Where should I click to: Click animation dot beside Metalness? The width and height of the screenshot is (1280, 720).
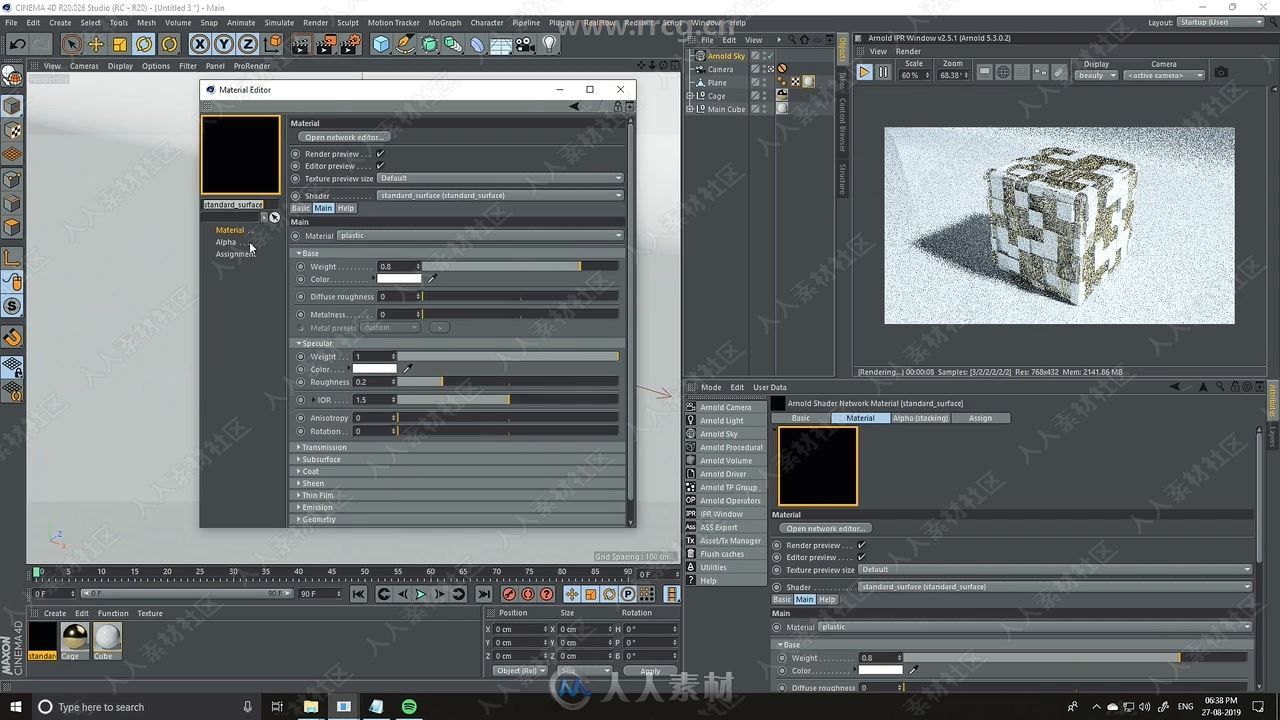(x=301, y=314)
